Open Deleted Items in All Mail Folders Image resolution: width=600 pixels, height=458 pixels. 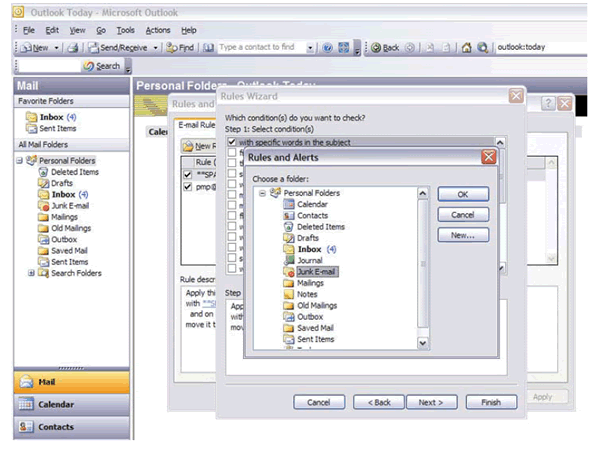coord(69,172)
